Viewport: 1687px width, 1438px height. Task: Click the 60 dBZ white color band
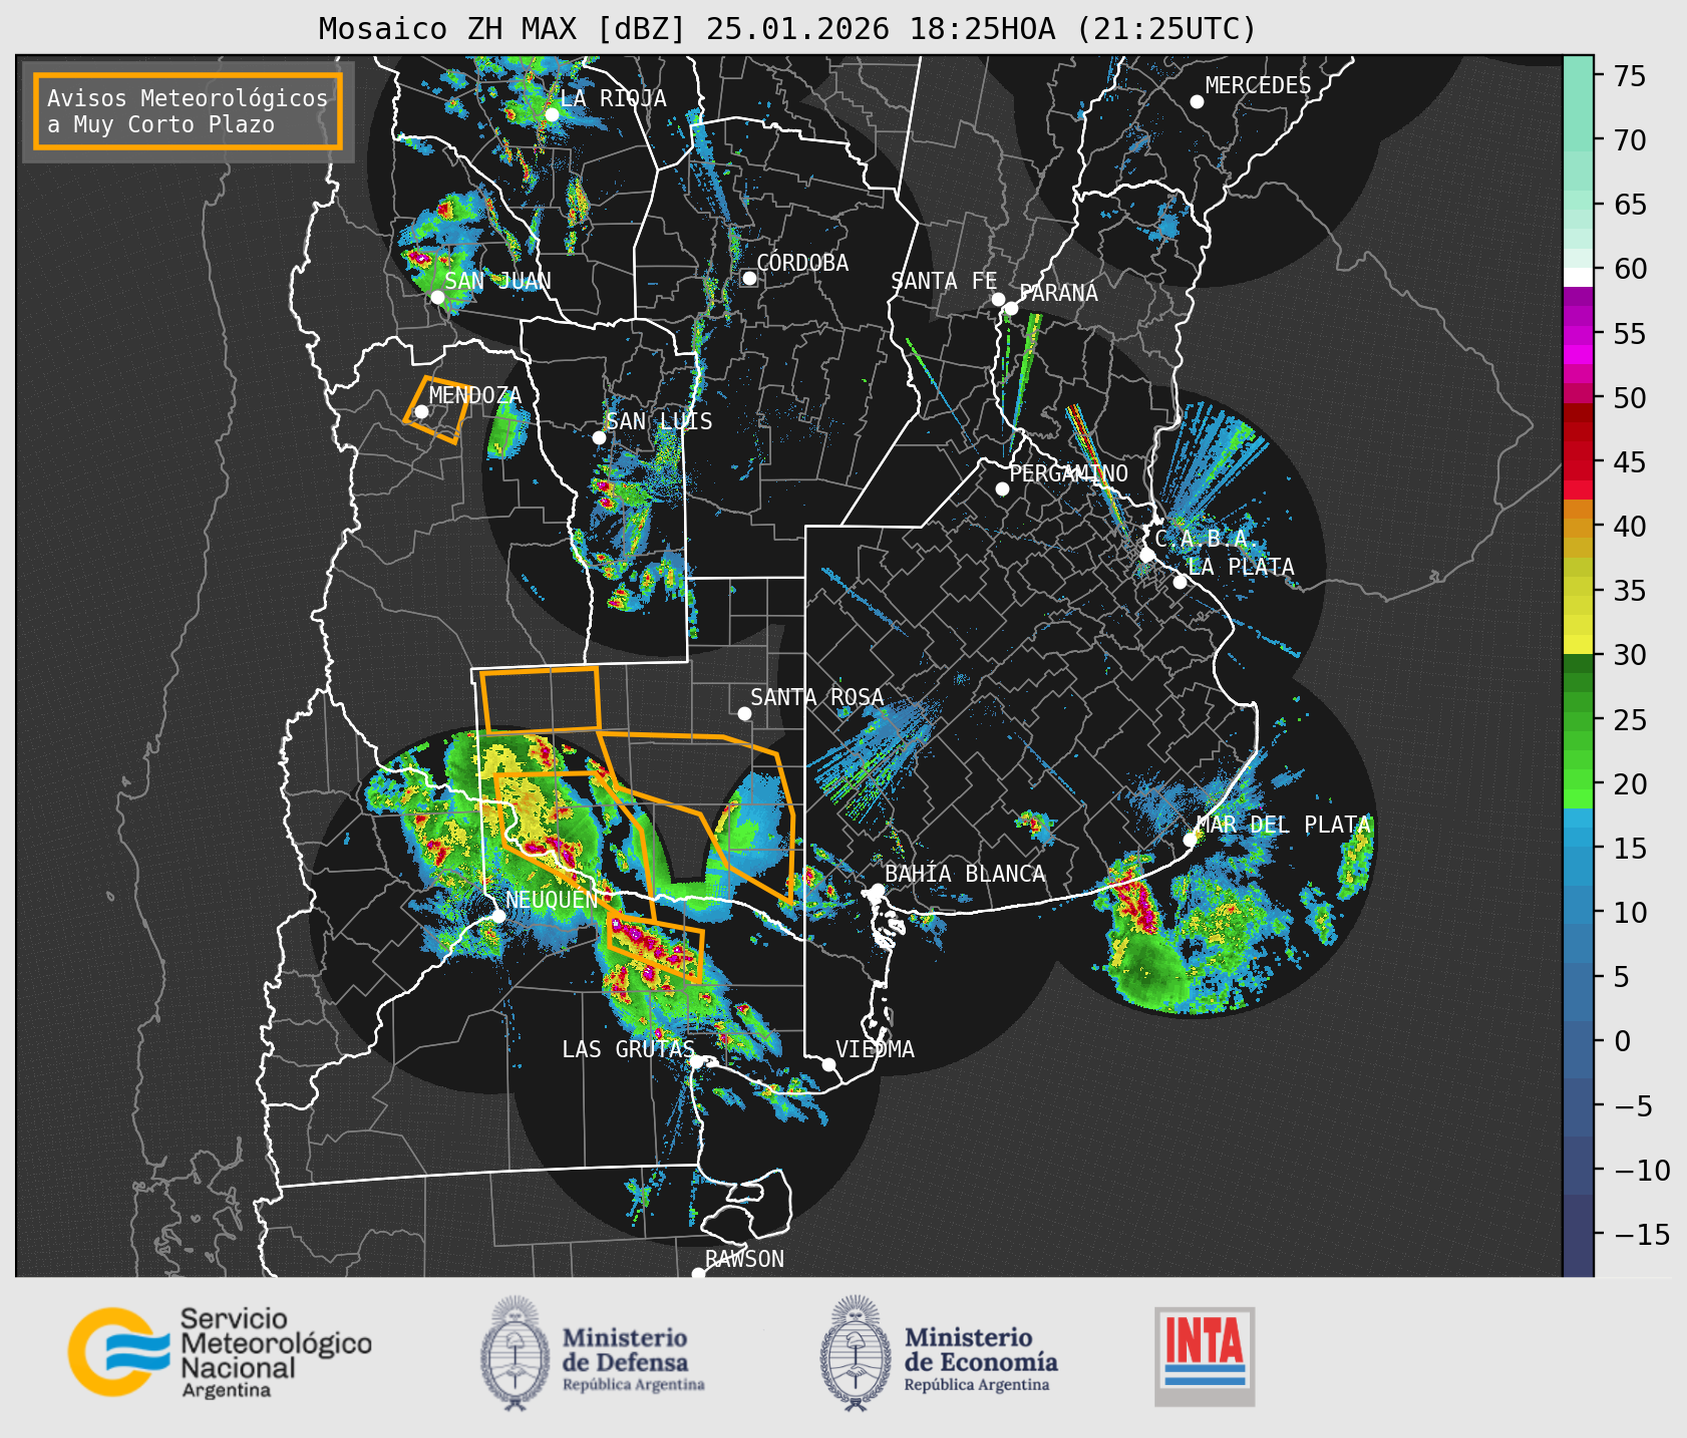point(1577,276)
